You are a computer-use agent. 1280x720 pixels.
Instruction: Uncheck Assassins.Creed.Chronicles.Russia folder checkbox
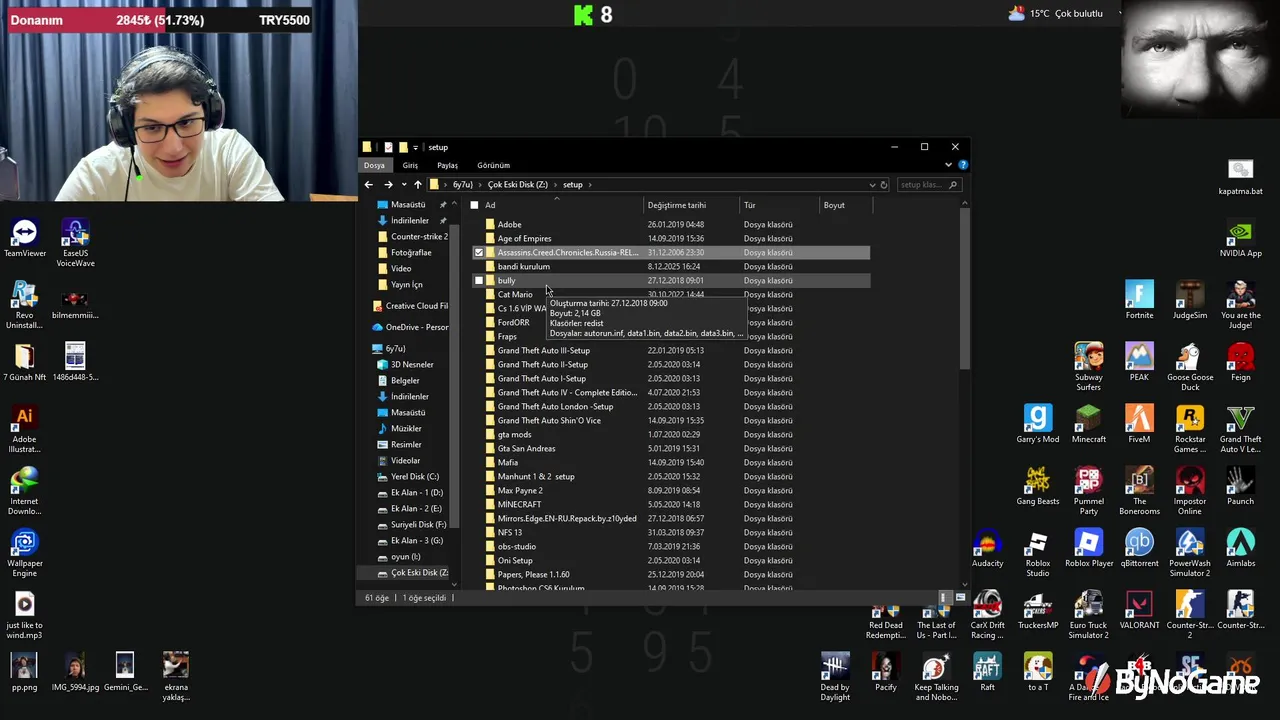point(478,253)
